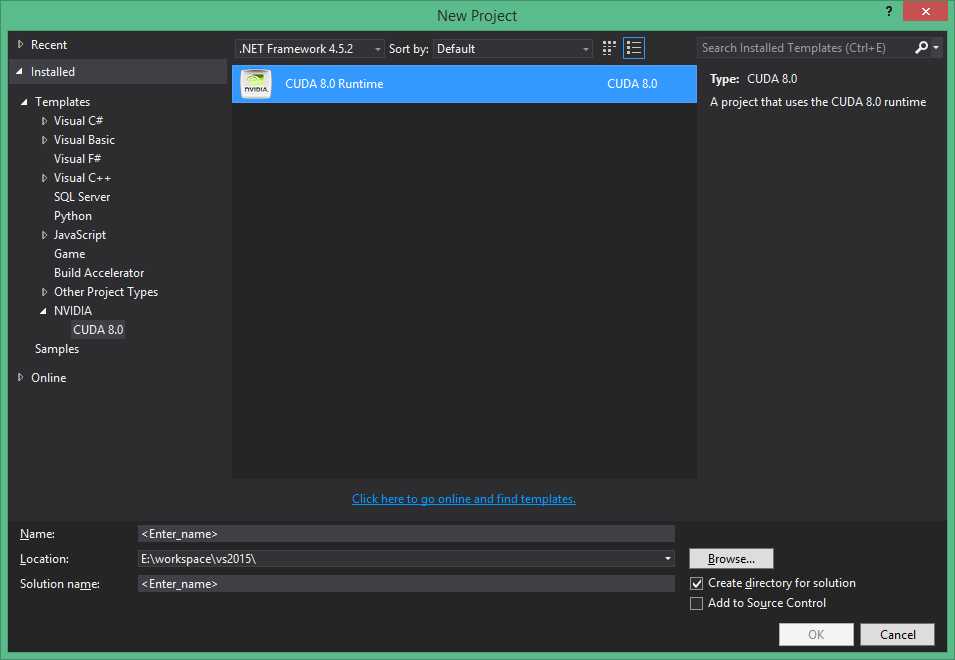The image size is (955, 660).
Task: Click the Visual C++ label
Action: tap(82, 178)
